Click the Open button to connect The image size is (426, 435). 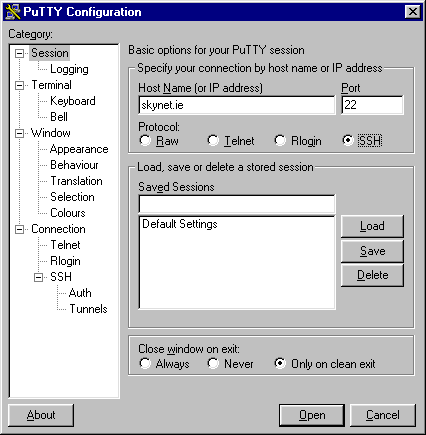click(x=312, y=415)
